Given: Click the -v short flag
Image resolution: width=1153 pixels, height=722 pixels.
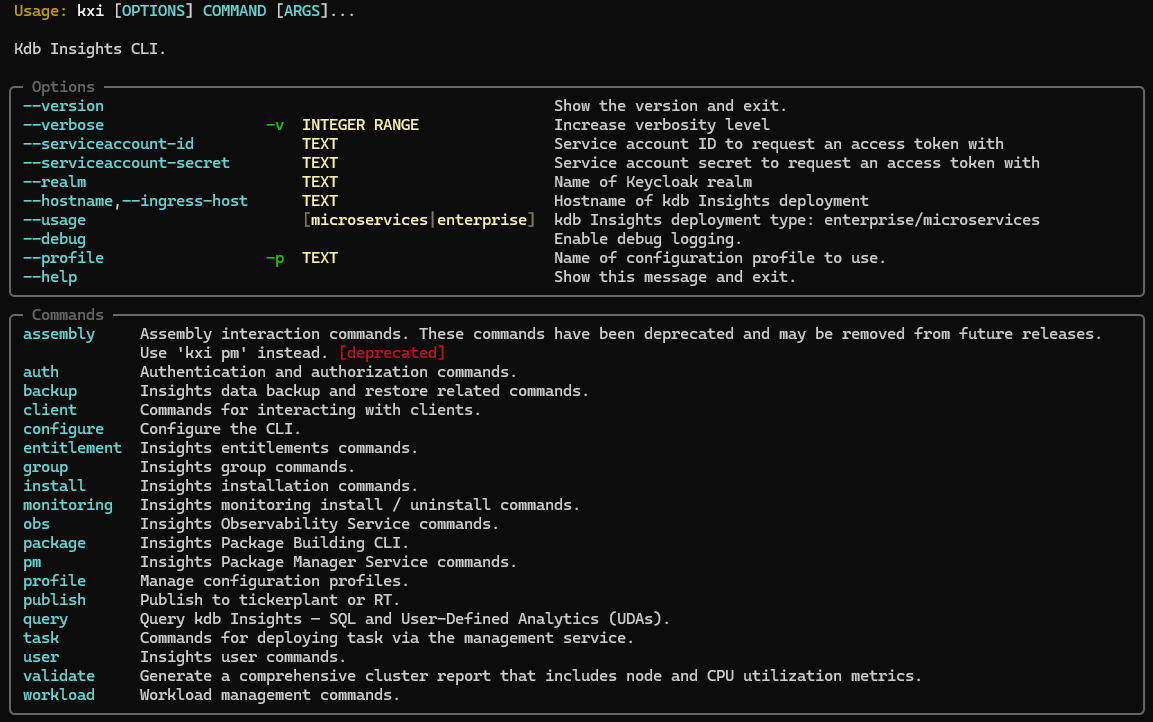Looking at the screenshot, I should (x=275, y=125).
